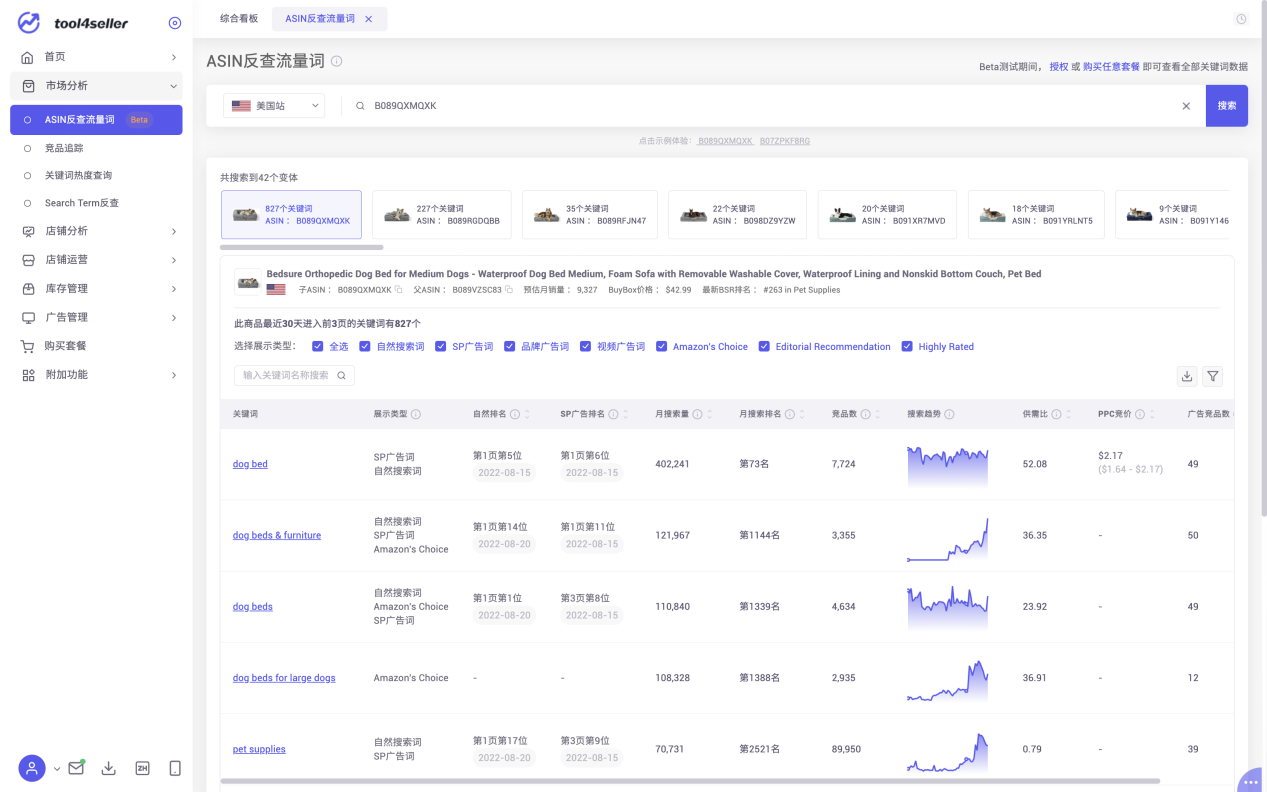Clear the ASIN search field with X icon
The image size is (1267, 792).
coord(1186,106)
